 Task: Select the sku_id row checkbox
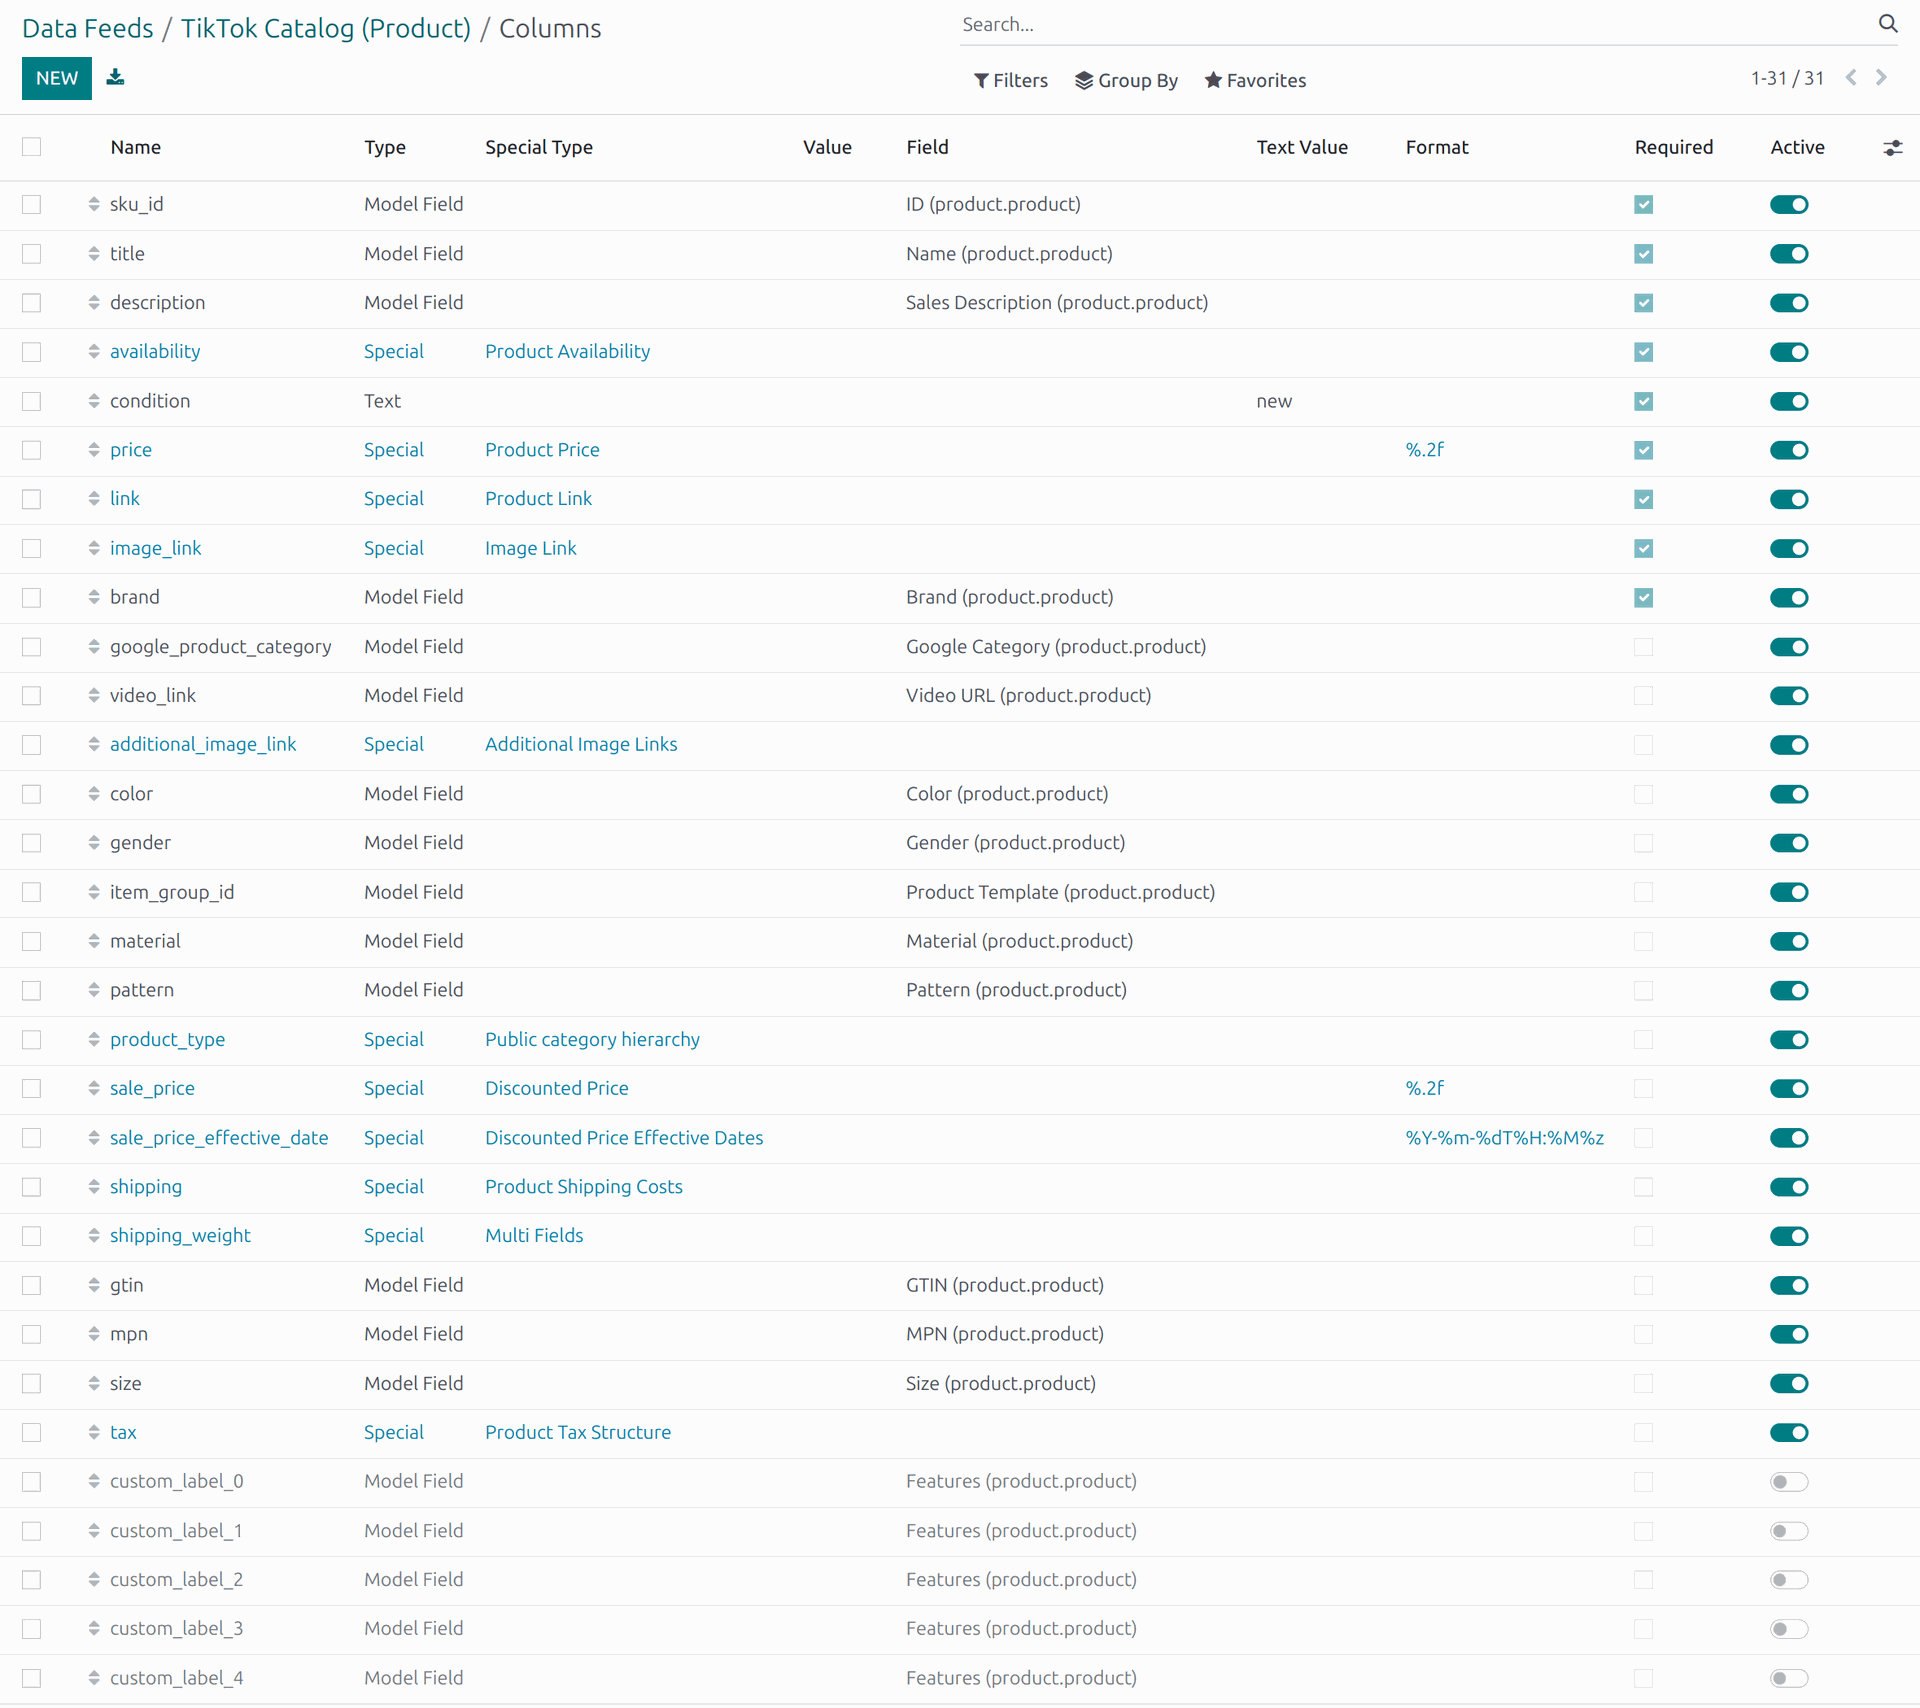[32, 204]
